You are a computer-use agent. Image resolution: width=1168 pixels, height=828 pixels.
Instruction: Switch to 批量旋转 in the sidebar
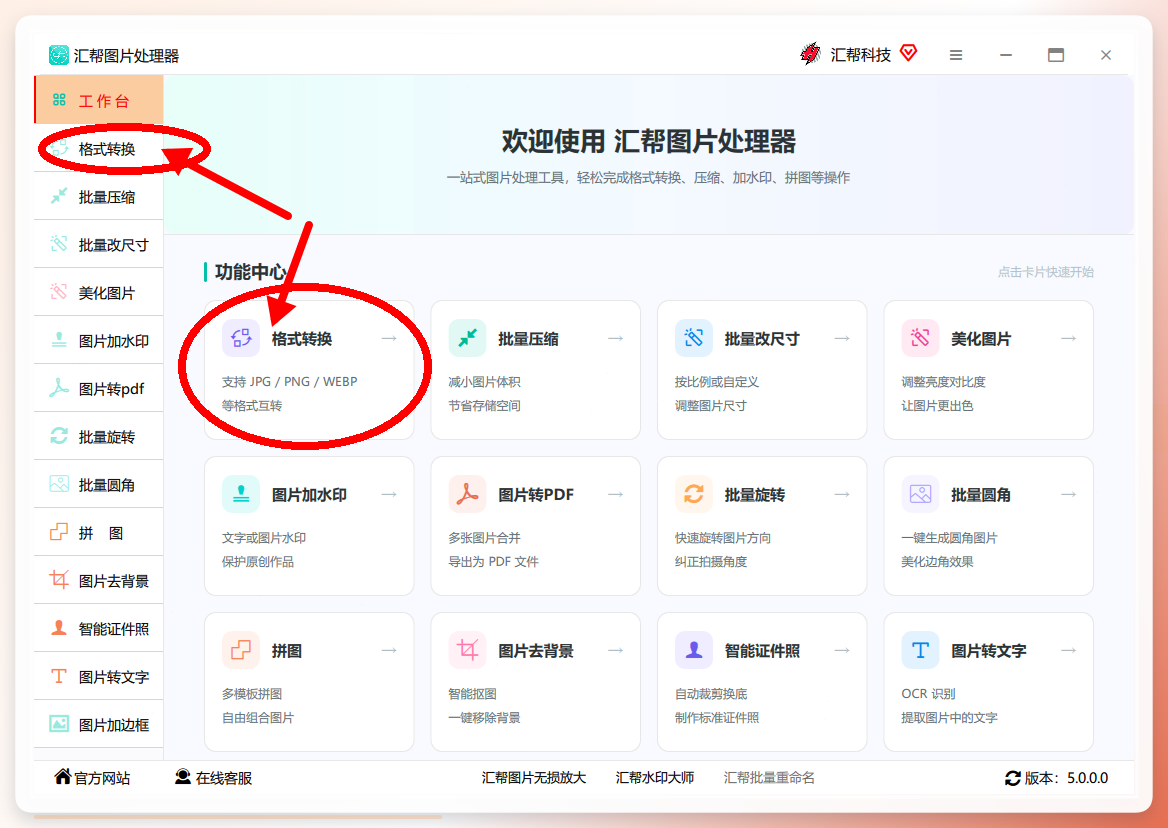98,436
